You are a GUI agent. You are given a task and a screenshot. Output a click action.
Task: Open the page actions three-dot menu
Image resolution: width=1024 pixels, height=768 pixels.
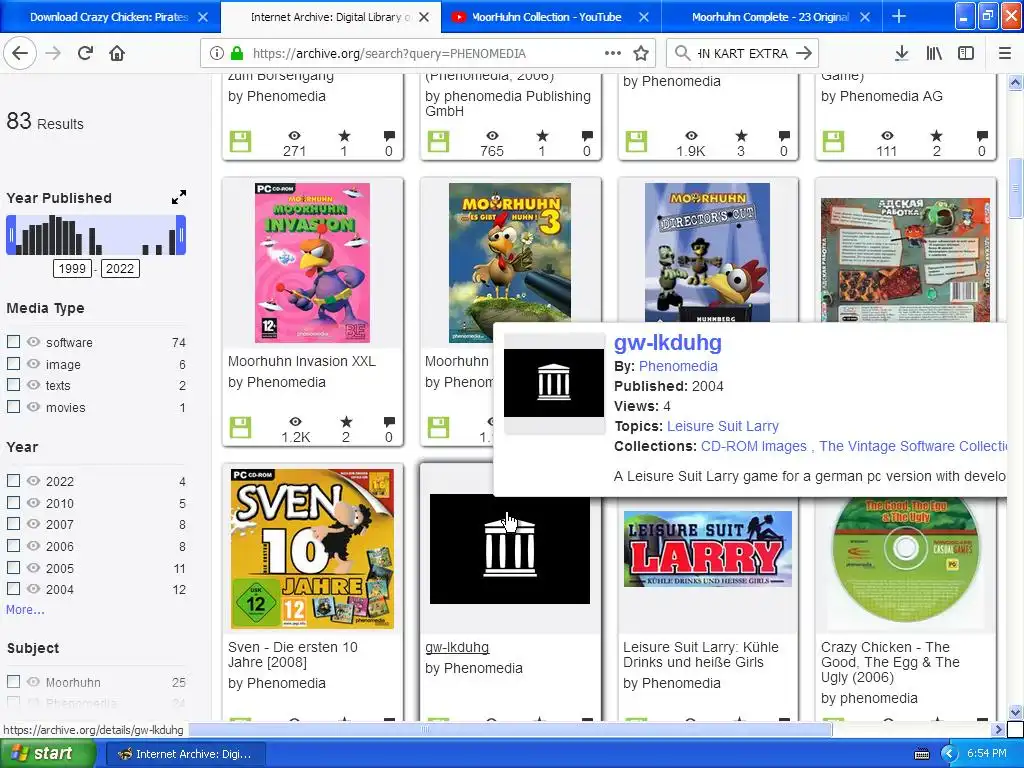613,54
